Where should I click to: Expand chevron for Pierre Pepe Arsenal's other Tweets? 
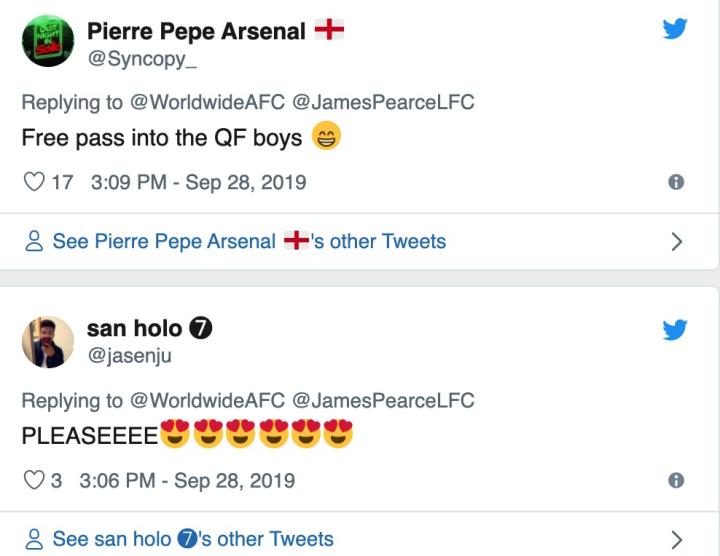click(676, 242)
